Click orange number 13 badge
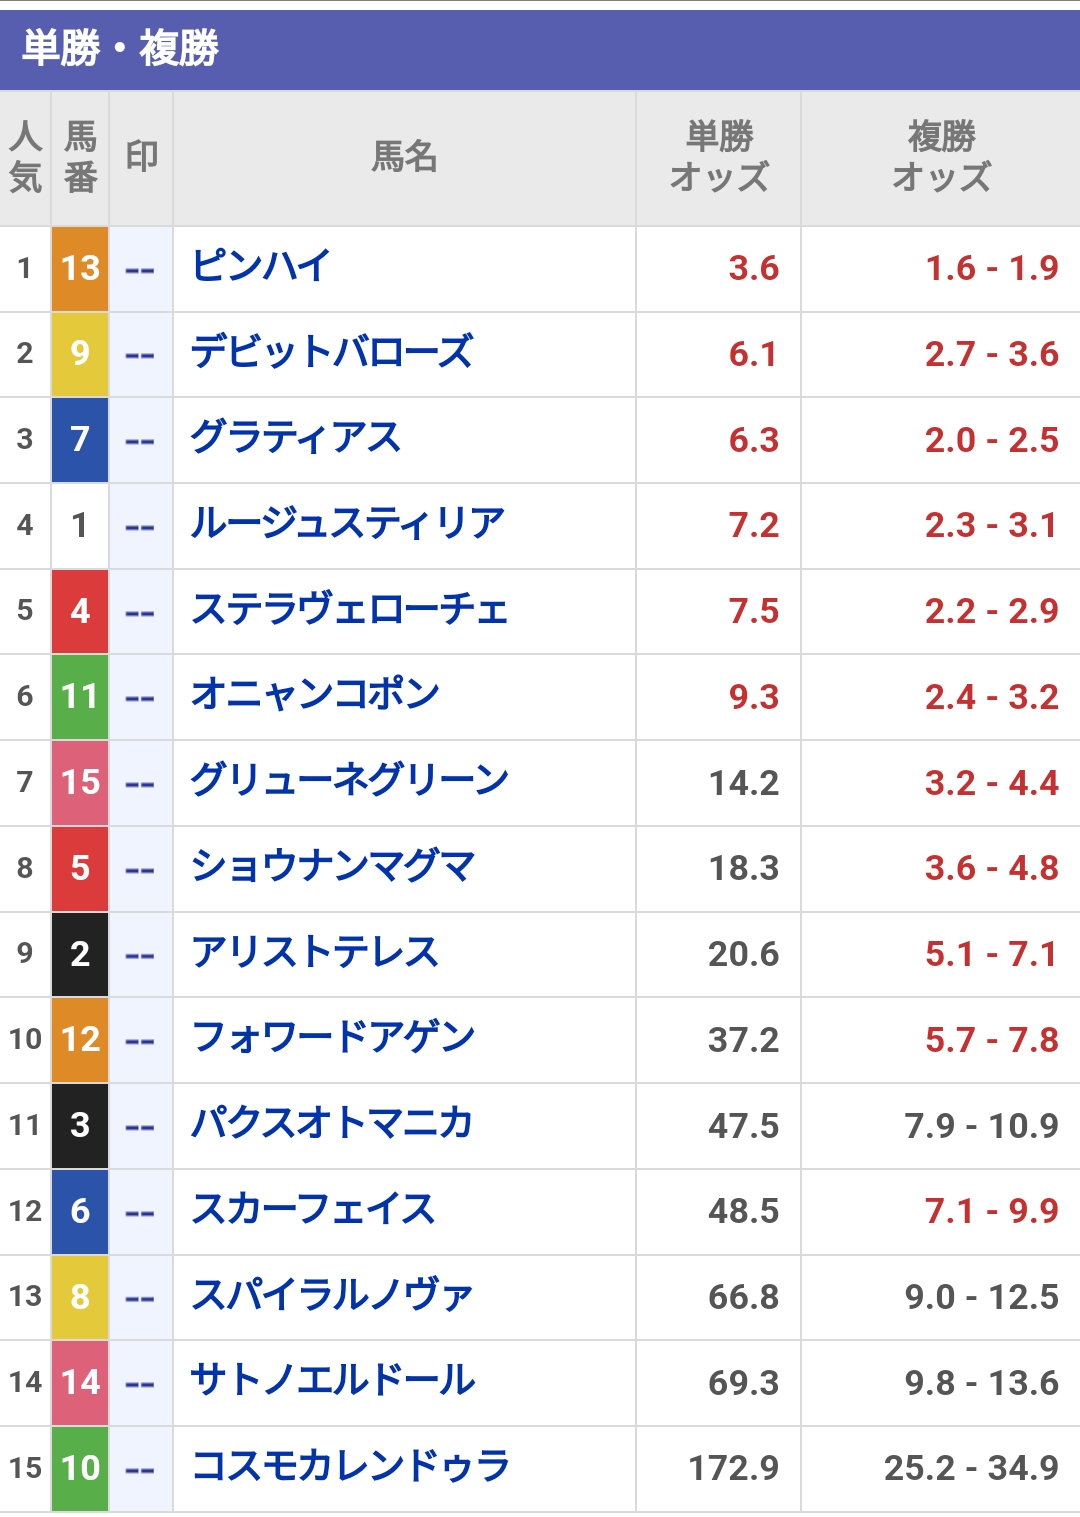Screen dimensions: 1080x1517 coord(80,269)
